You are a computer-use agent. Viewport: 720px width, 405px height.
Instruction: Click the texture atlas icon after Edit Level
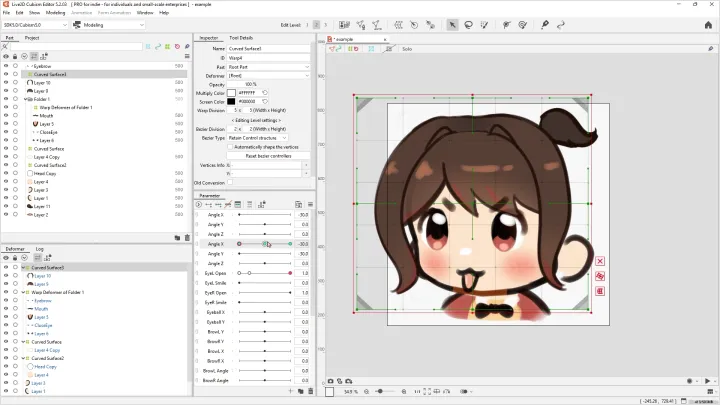(344, 25)
